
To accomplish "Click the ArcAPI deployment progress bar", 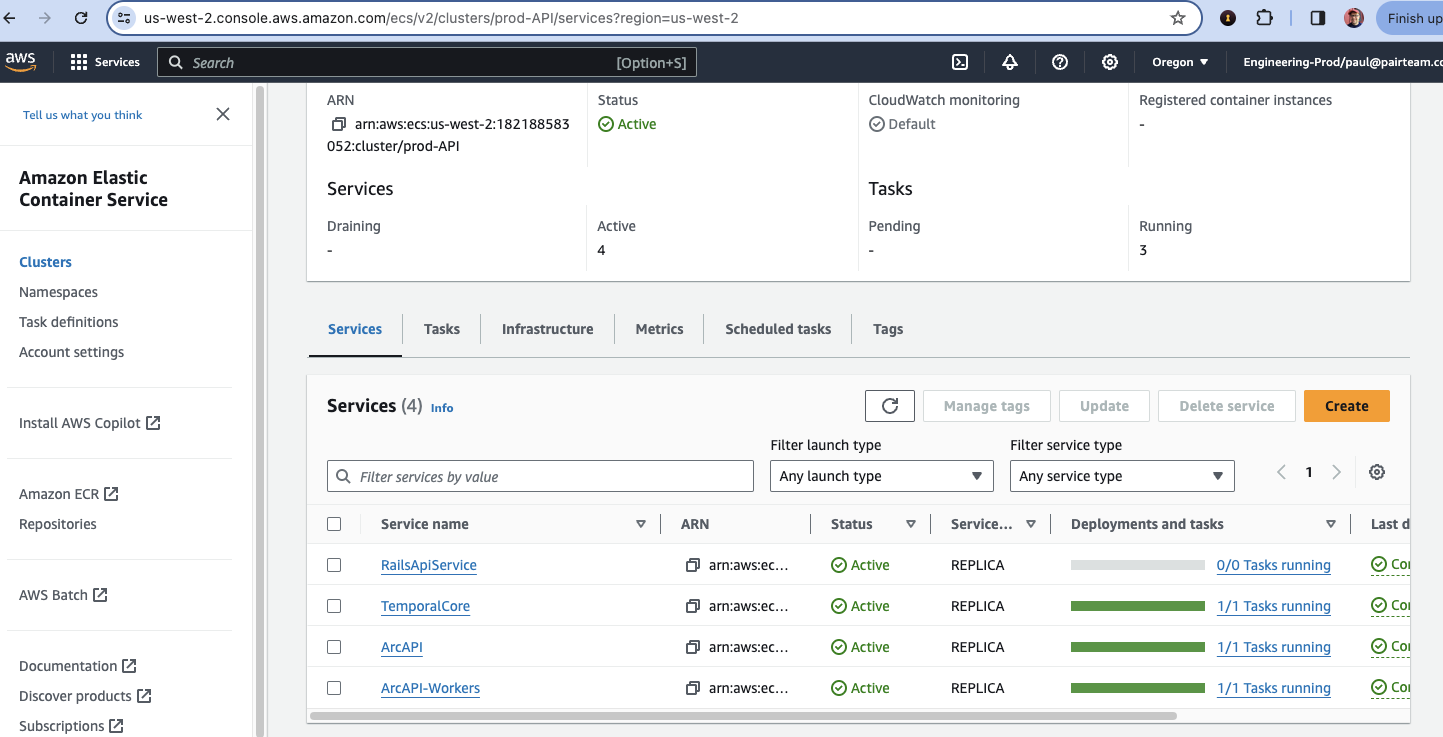I will point(1138,647).
